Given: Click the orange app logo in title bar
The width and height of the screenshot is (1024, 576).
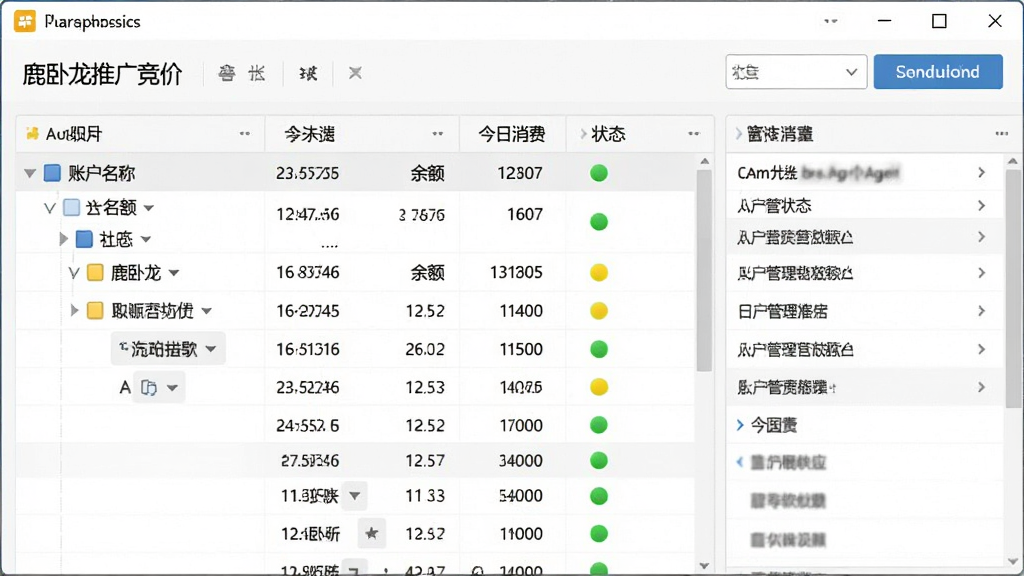Looking at the screenshot, I should 25,21.
